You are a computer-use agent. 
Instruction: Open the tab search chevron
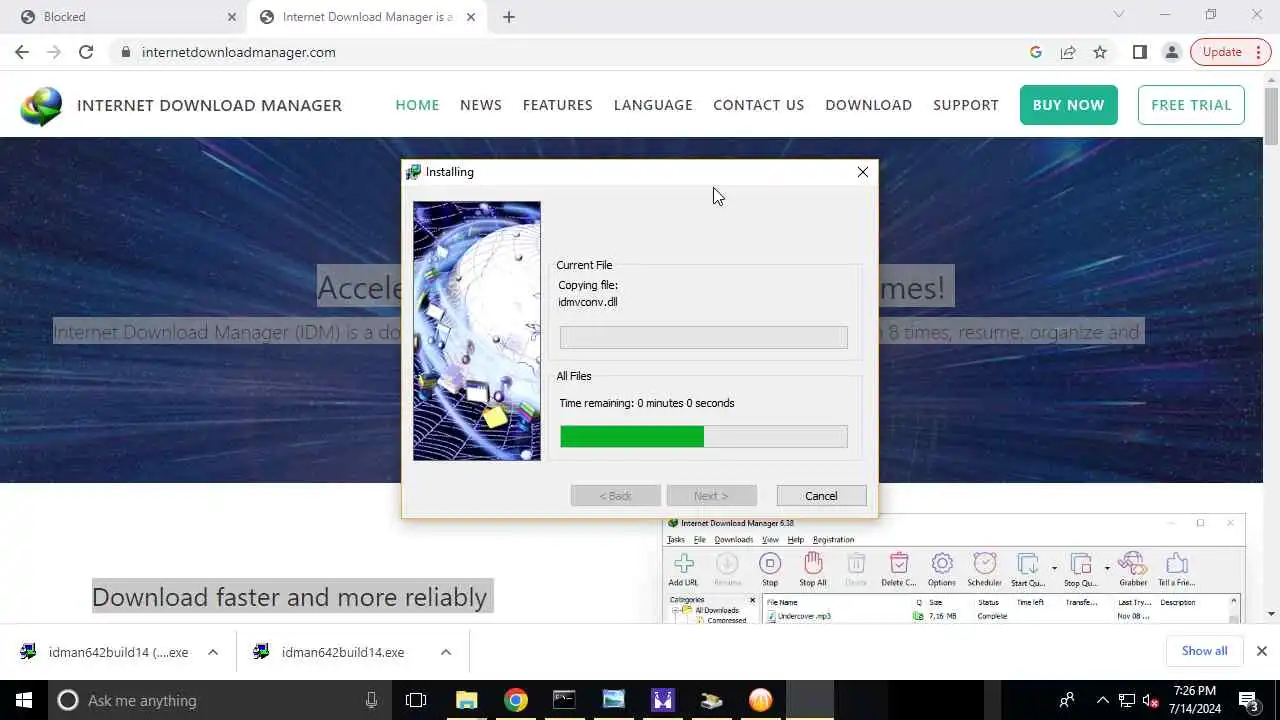[1119, 14]
